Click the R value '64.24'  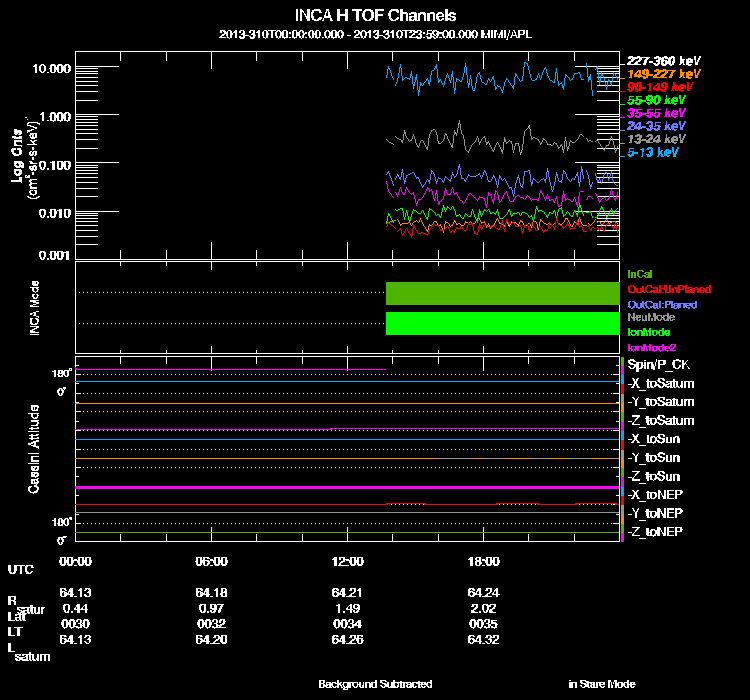click(x=484, y=593)
